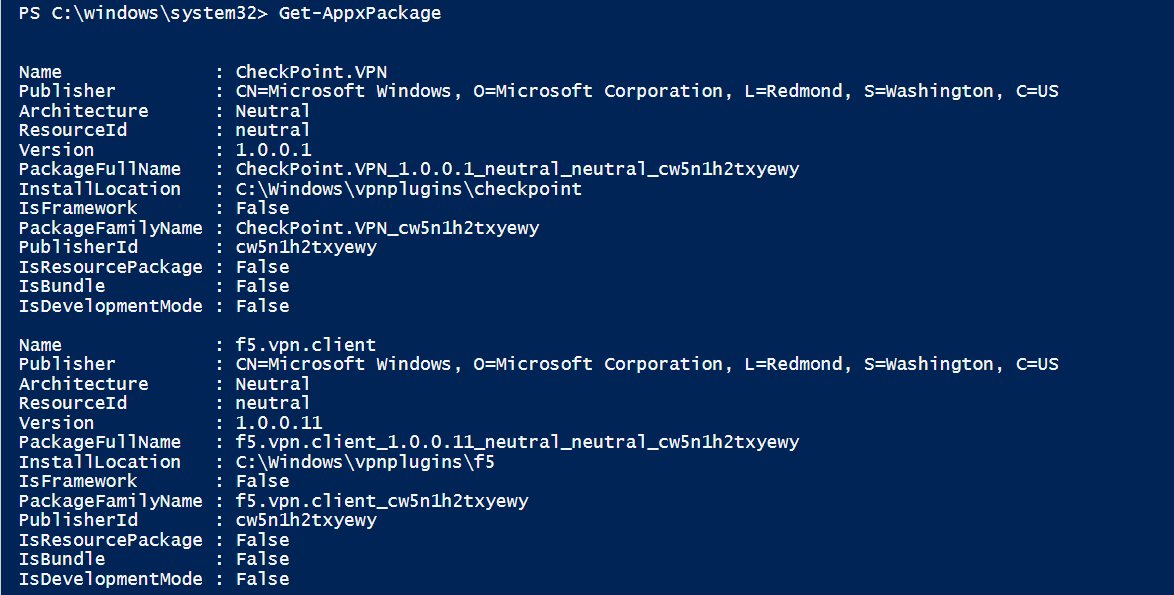1174x595 pixels.
Task: Click the PS C:\windows\system32> prompt
Action: pyautogui.click(x=143, y=13)
